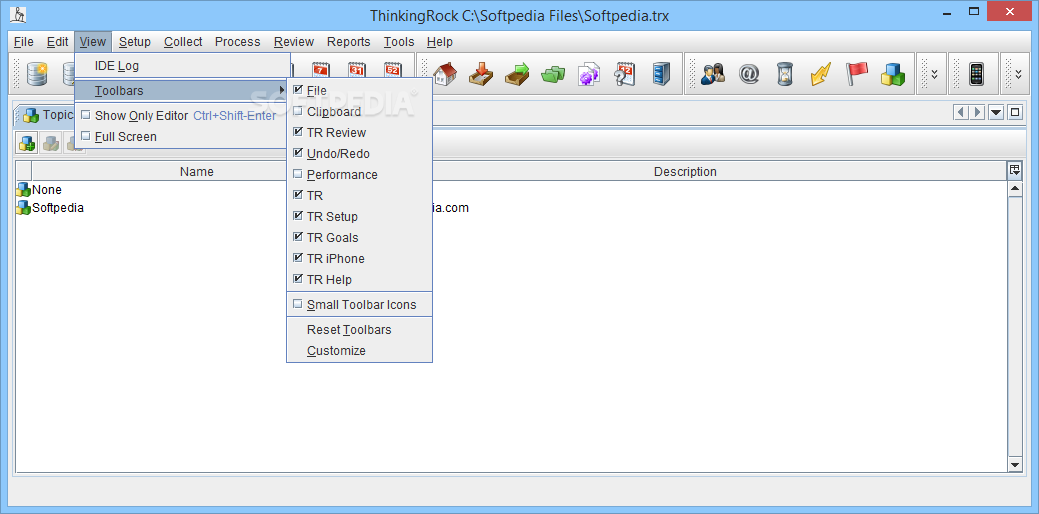Open the Help menu
Viewport: 1039px width, 514px height.
pyautogui.click(x=439, y=42)
